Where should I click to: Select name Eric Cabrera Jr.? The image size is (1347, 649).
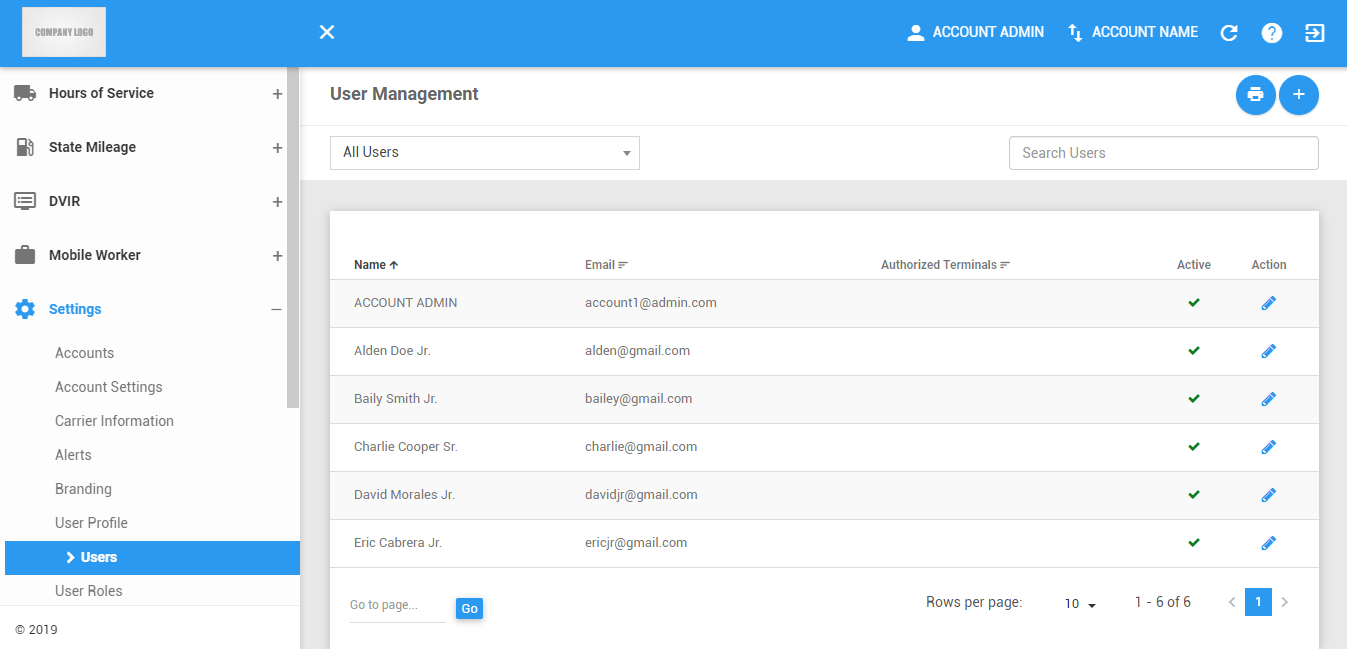[398, 543]
